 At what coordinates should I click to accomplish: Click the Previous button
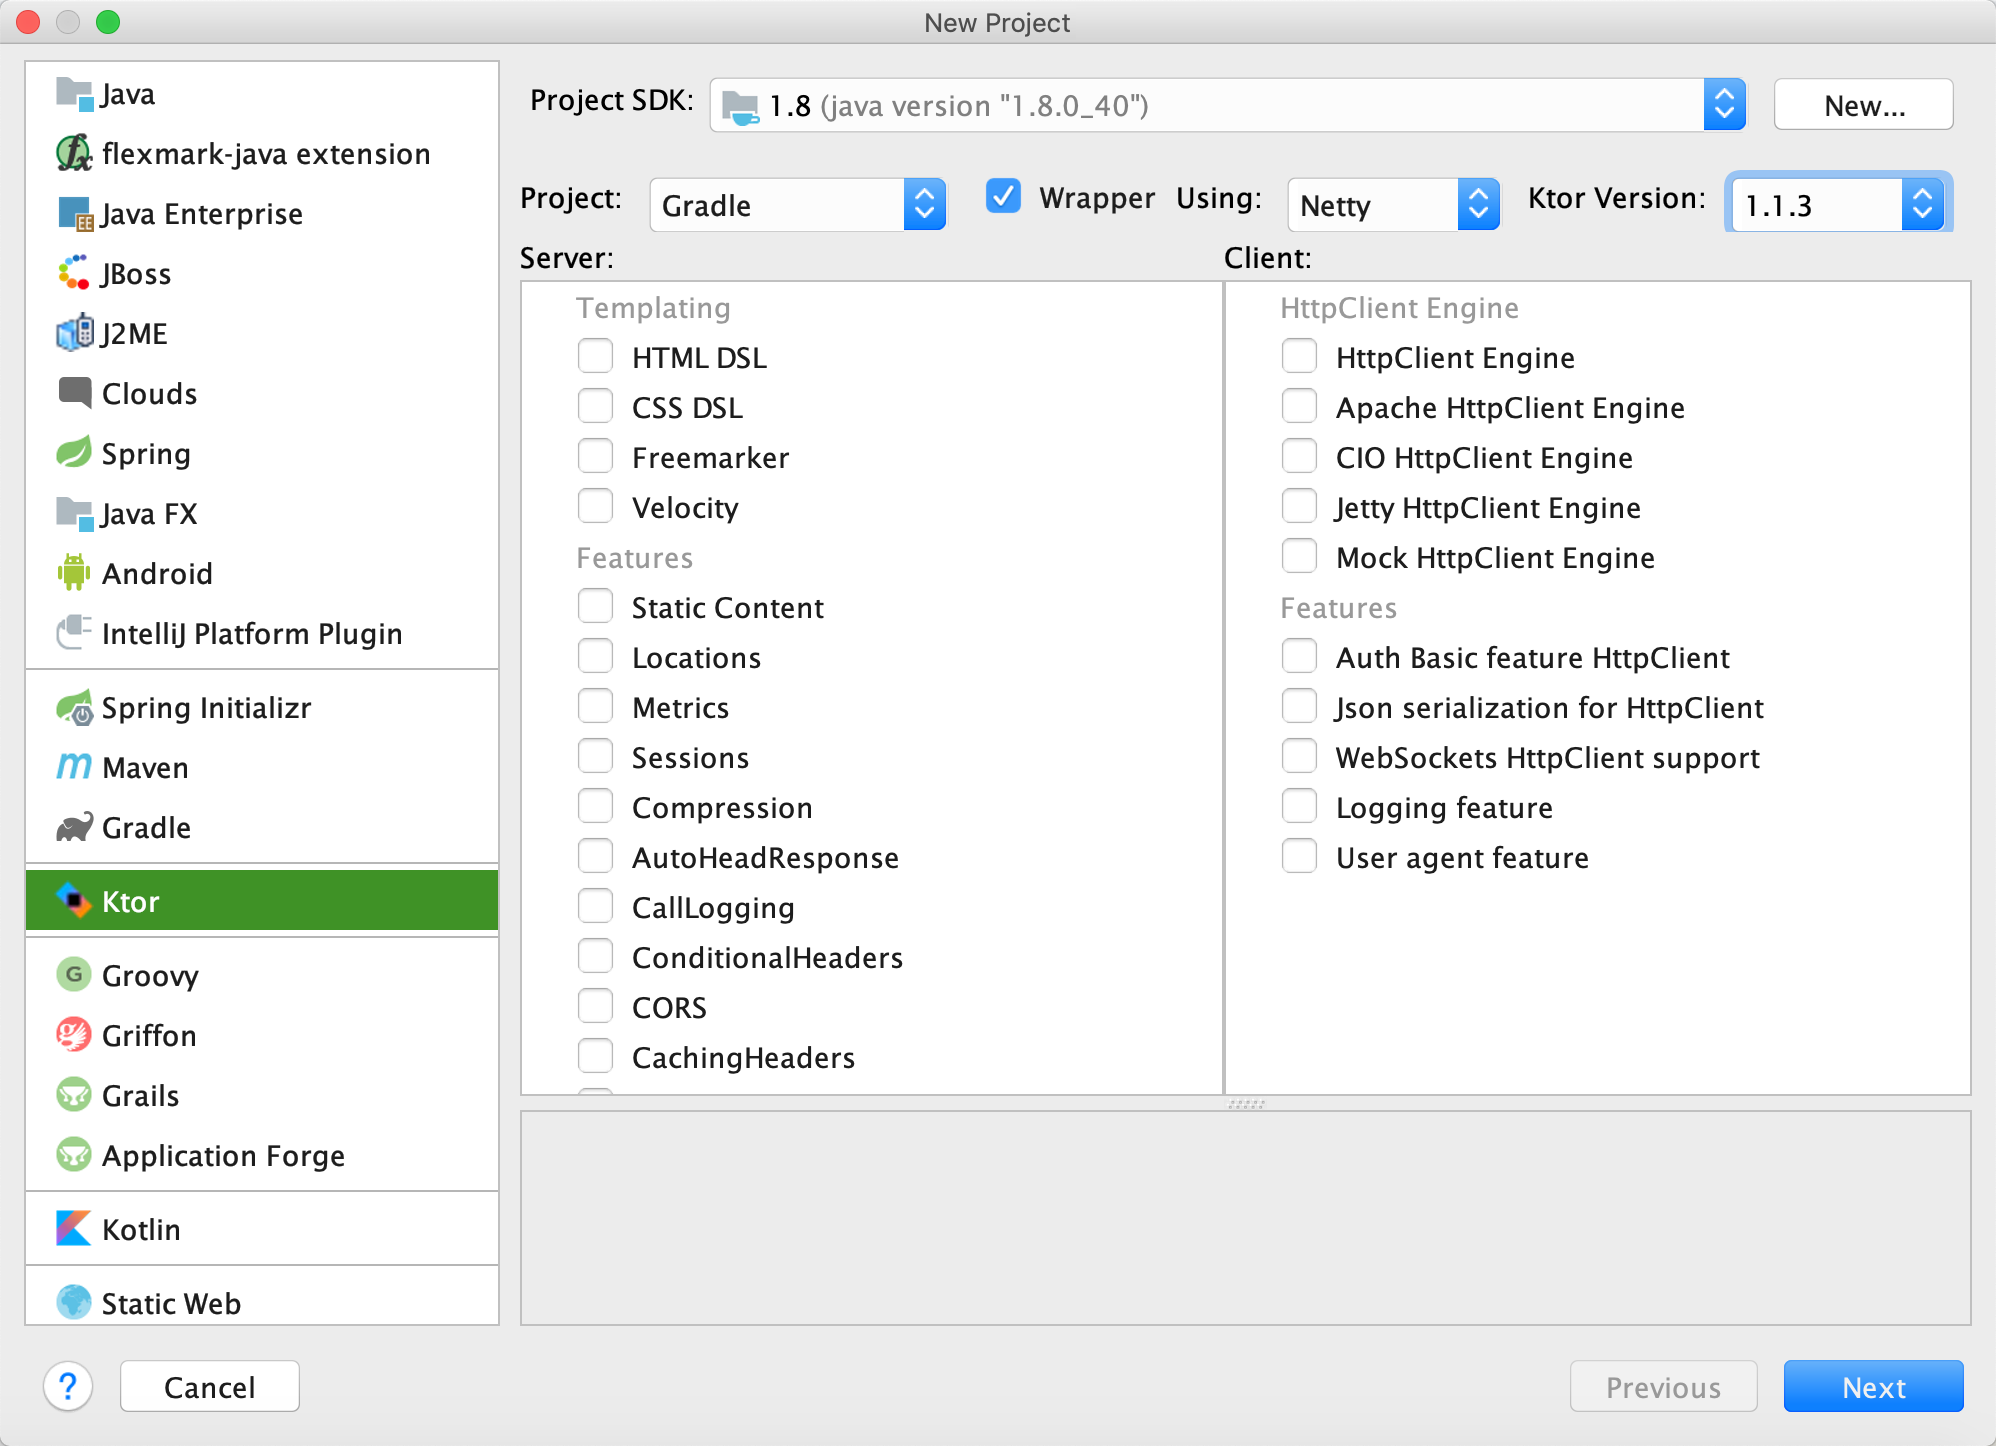click(1663, 1387)
